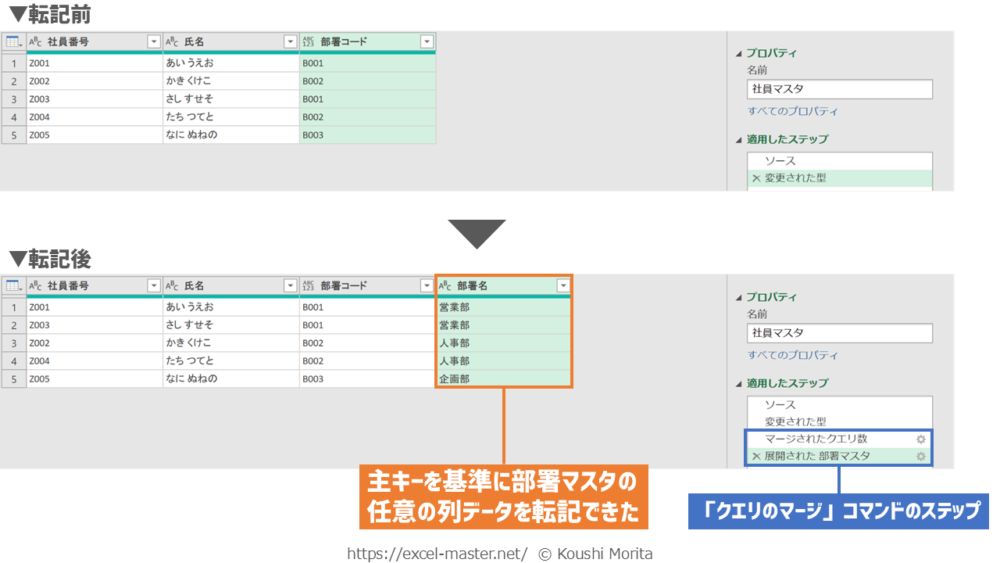Collapse 適用したステップ section in the 転記後 panel
Image resolution: width=1000 pixels, height=563 pixels.
pos(739,383)
